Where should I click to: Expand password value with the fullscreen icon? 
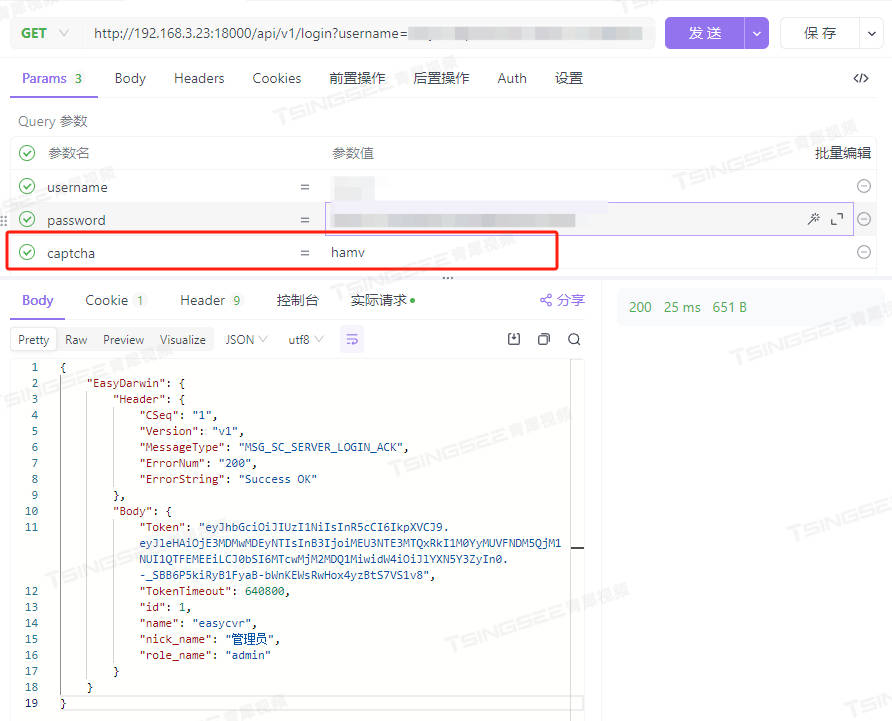click(x=837, y=218)
